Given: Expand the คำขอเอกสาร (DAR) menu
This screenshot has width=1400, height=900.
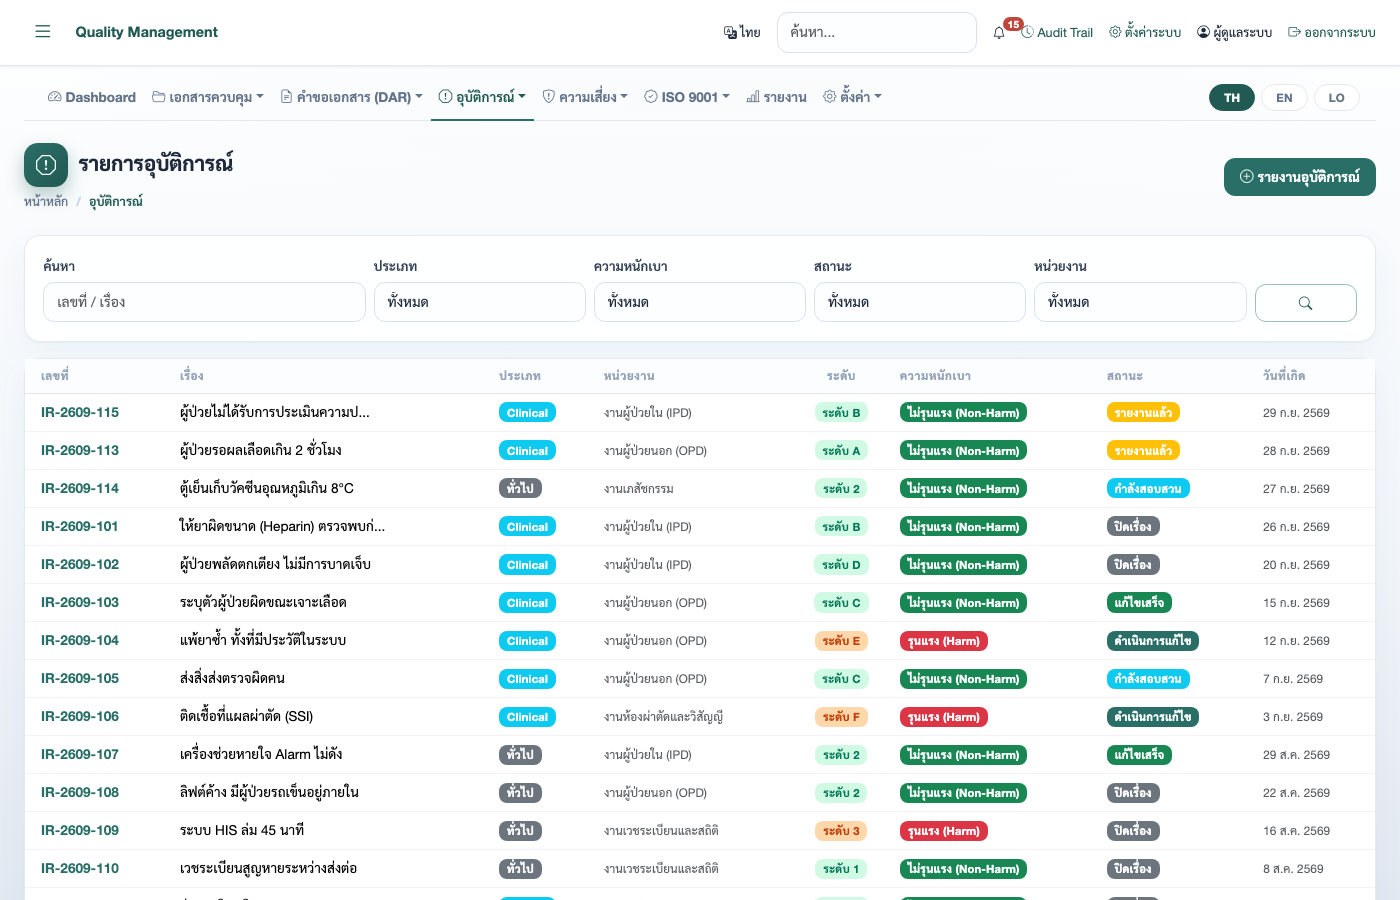Looking at the screenshot, I should (x=351, y=97).
